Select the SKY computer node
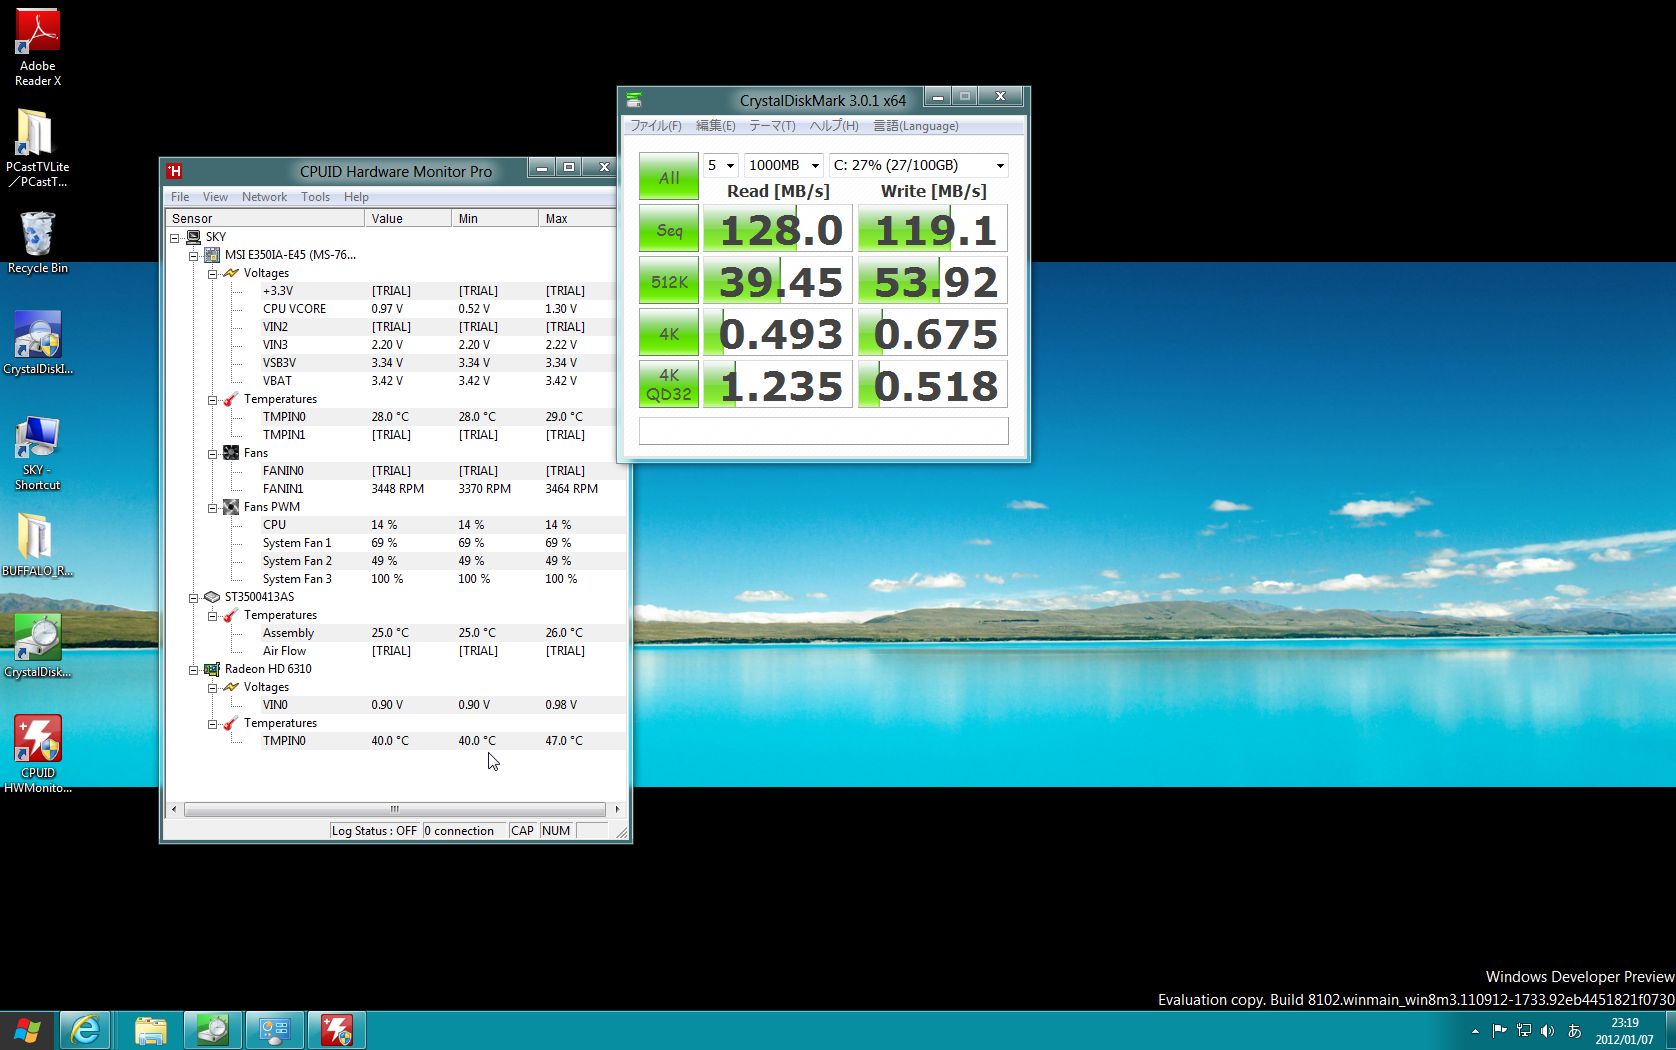1676x1050 pixels. tap(206, 237)
